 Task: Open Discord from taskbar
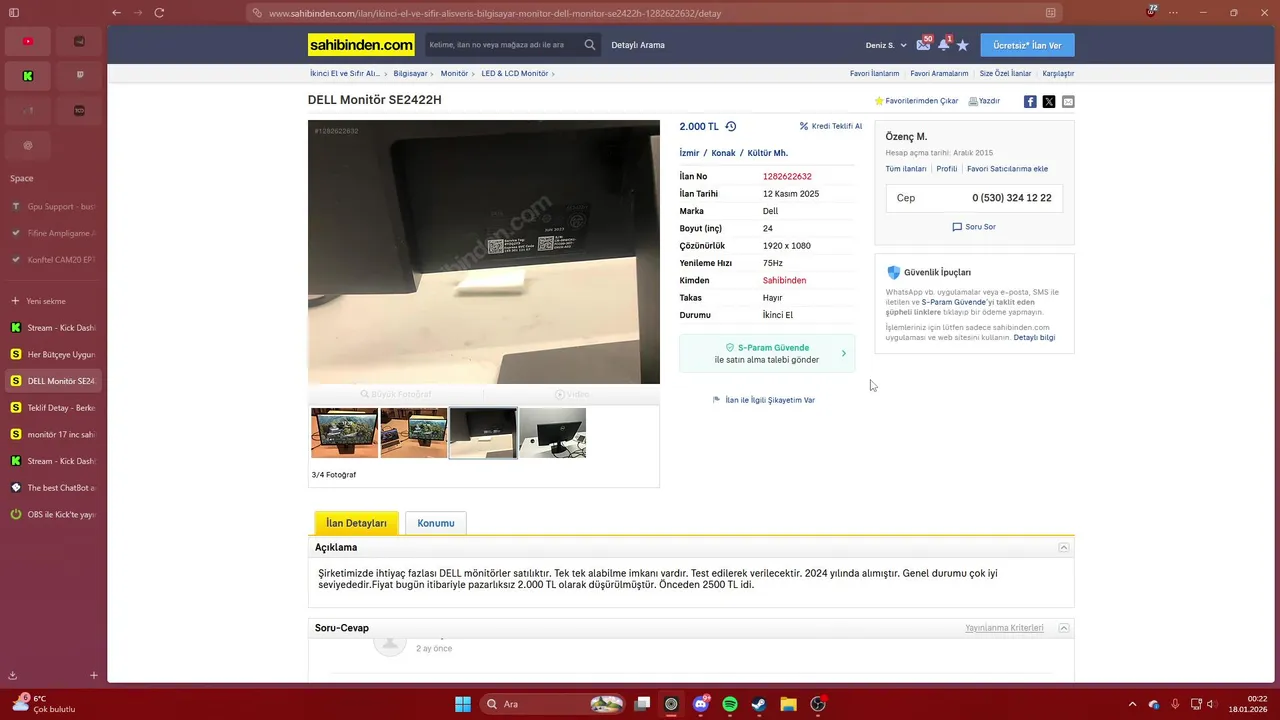(701, 704)
